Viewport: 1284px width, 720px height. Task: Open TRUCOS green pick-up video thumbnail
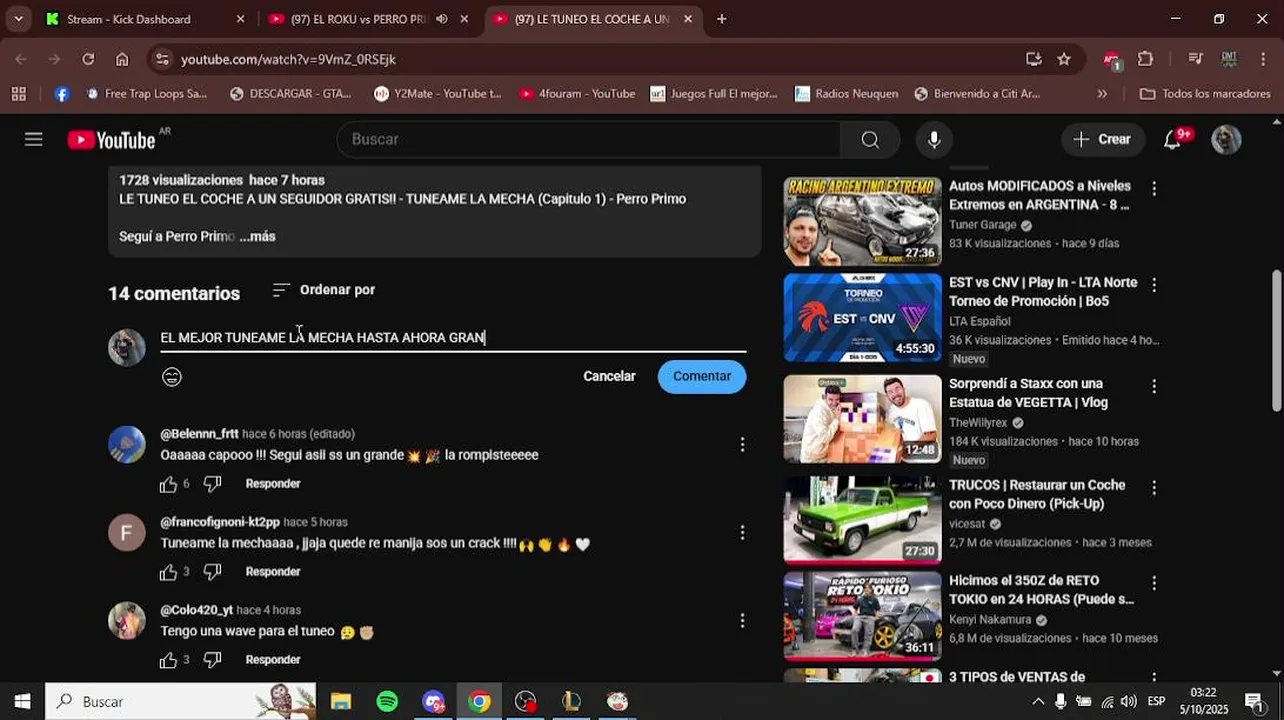[862, 520]
